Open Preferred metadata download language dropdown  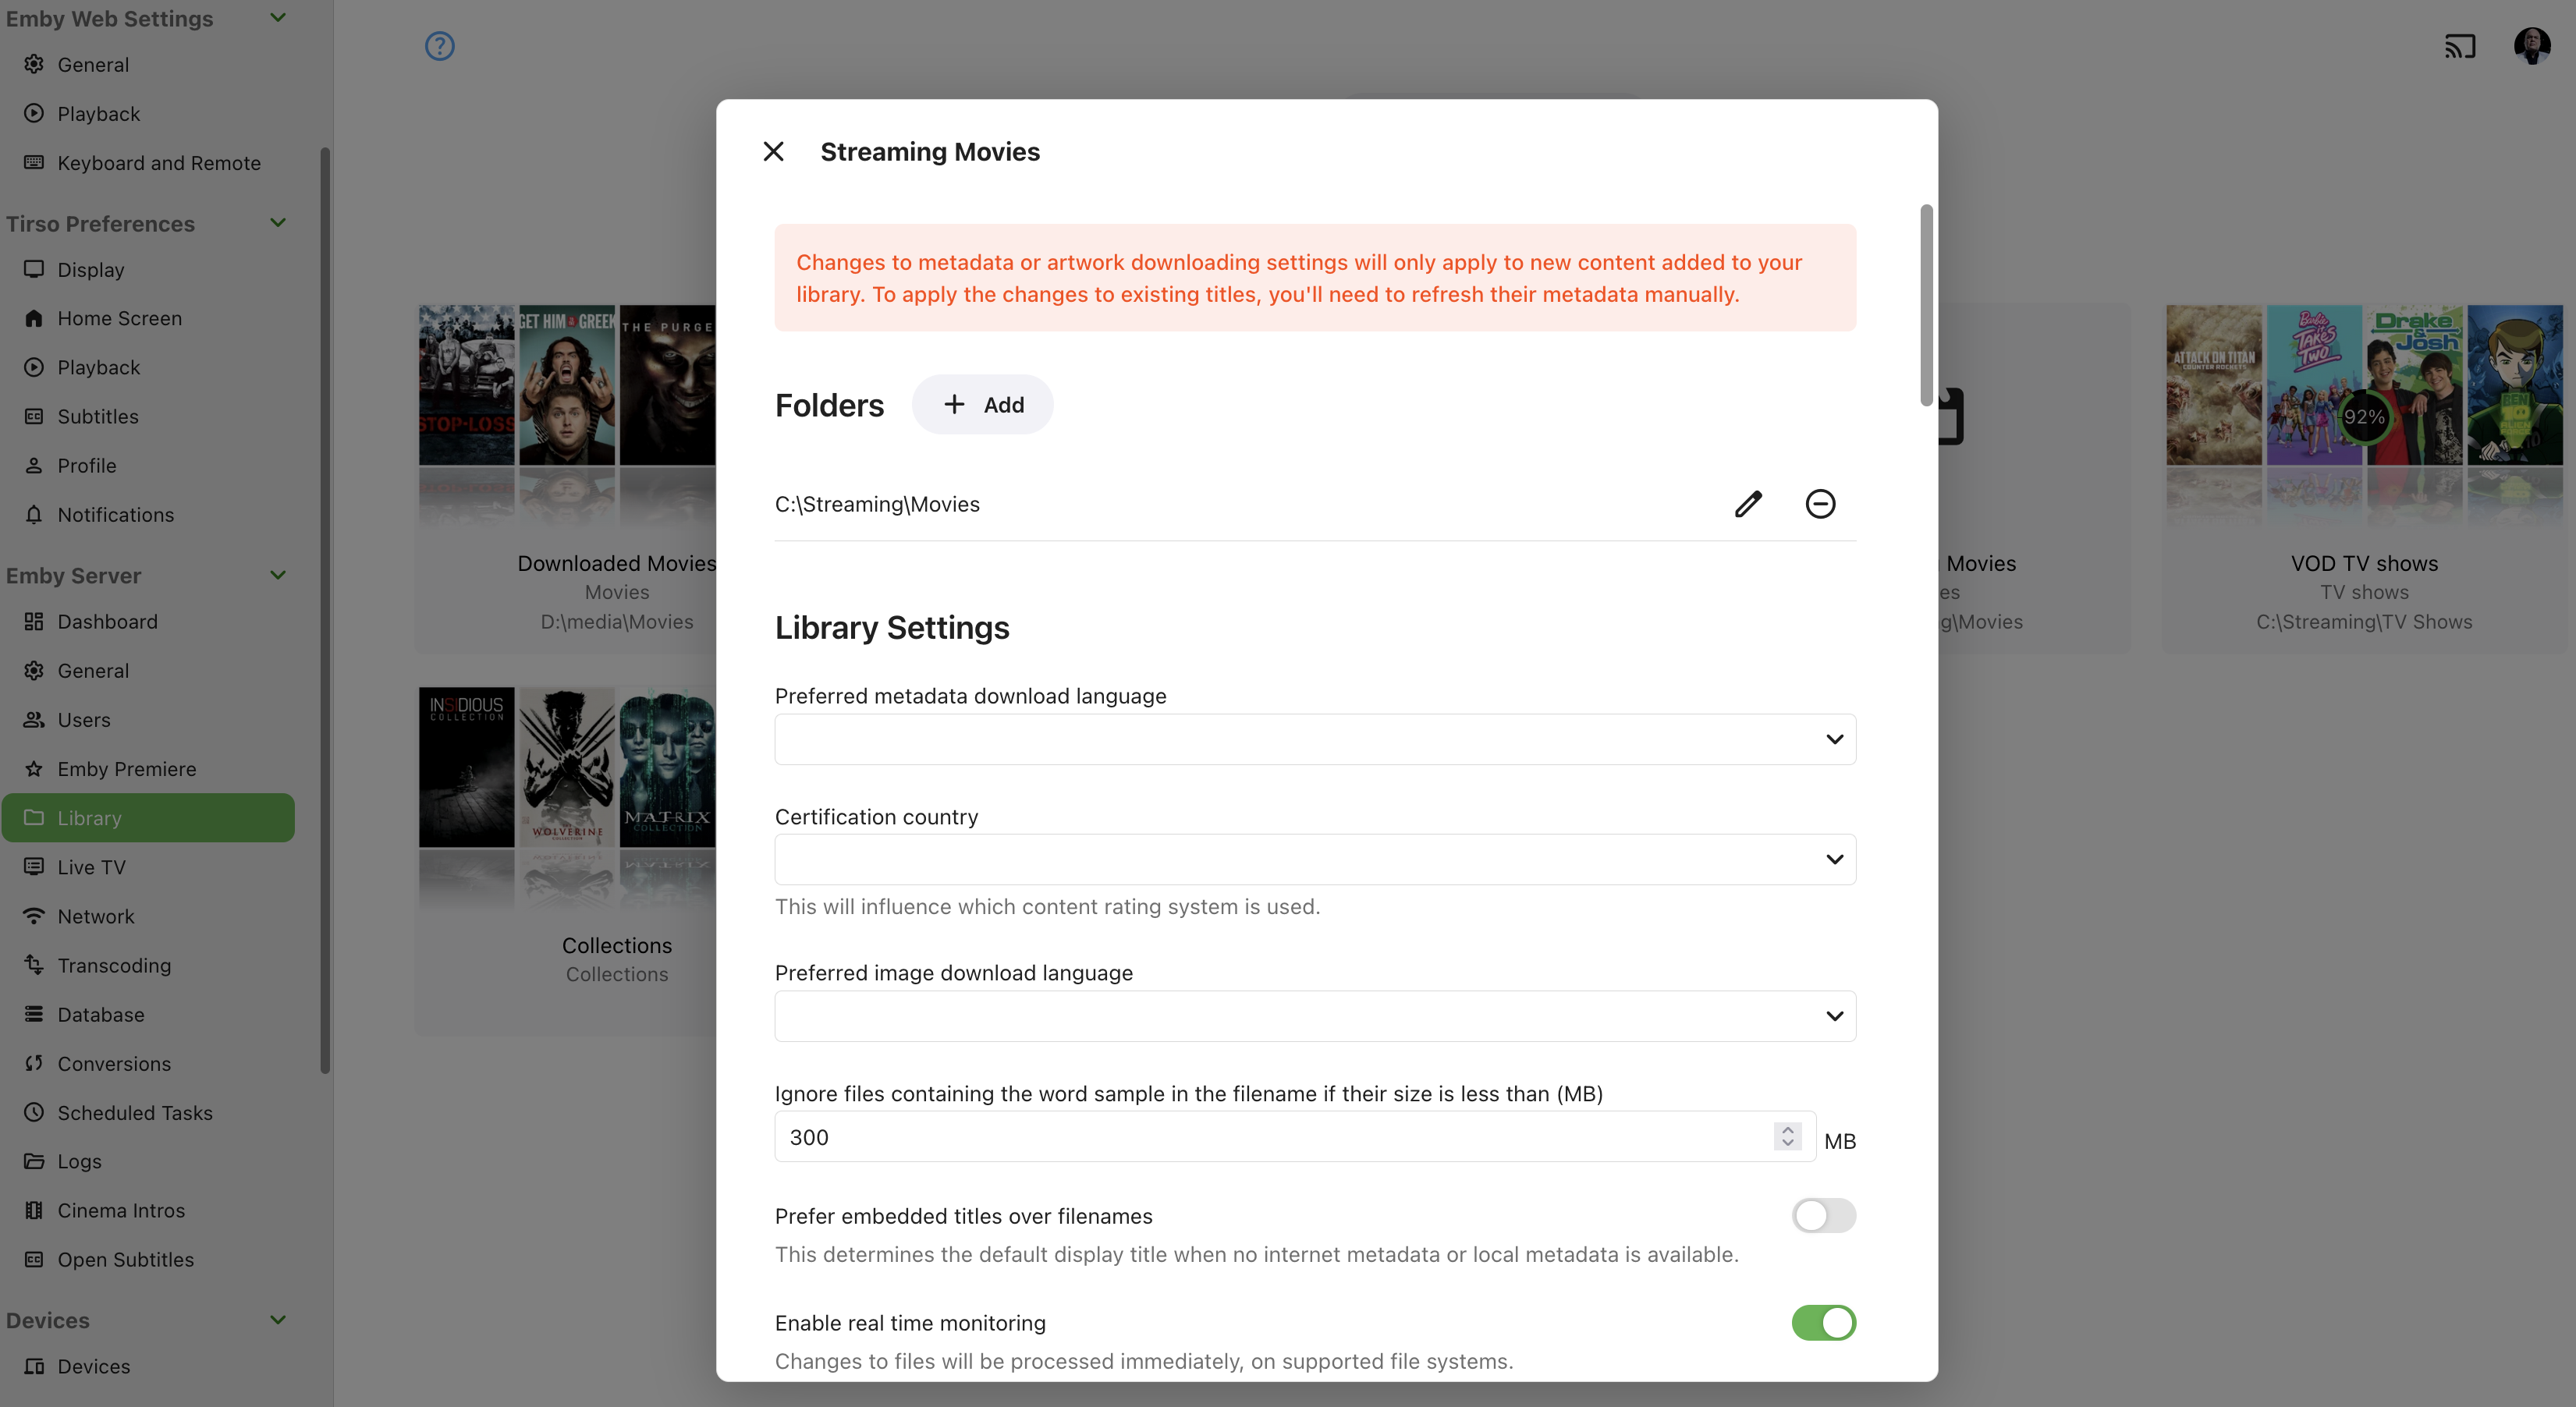point(1314,739)
